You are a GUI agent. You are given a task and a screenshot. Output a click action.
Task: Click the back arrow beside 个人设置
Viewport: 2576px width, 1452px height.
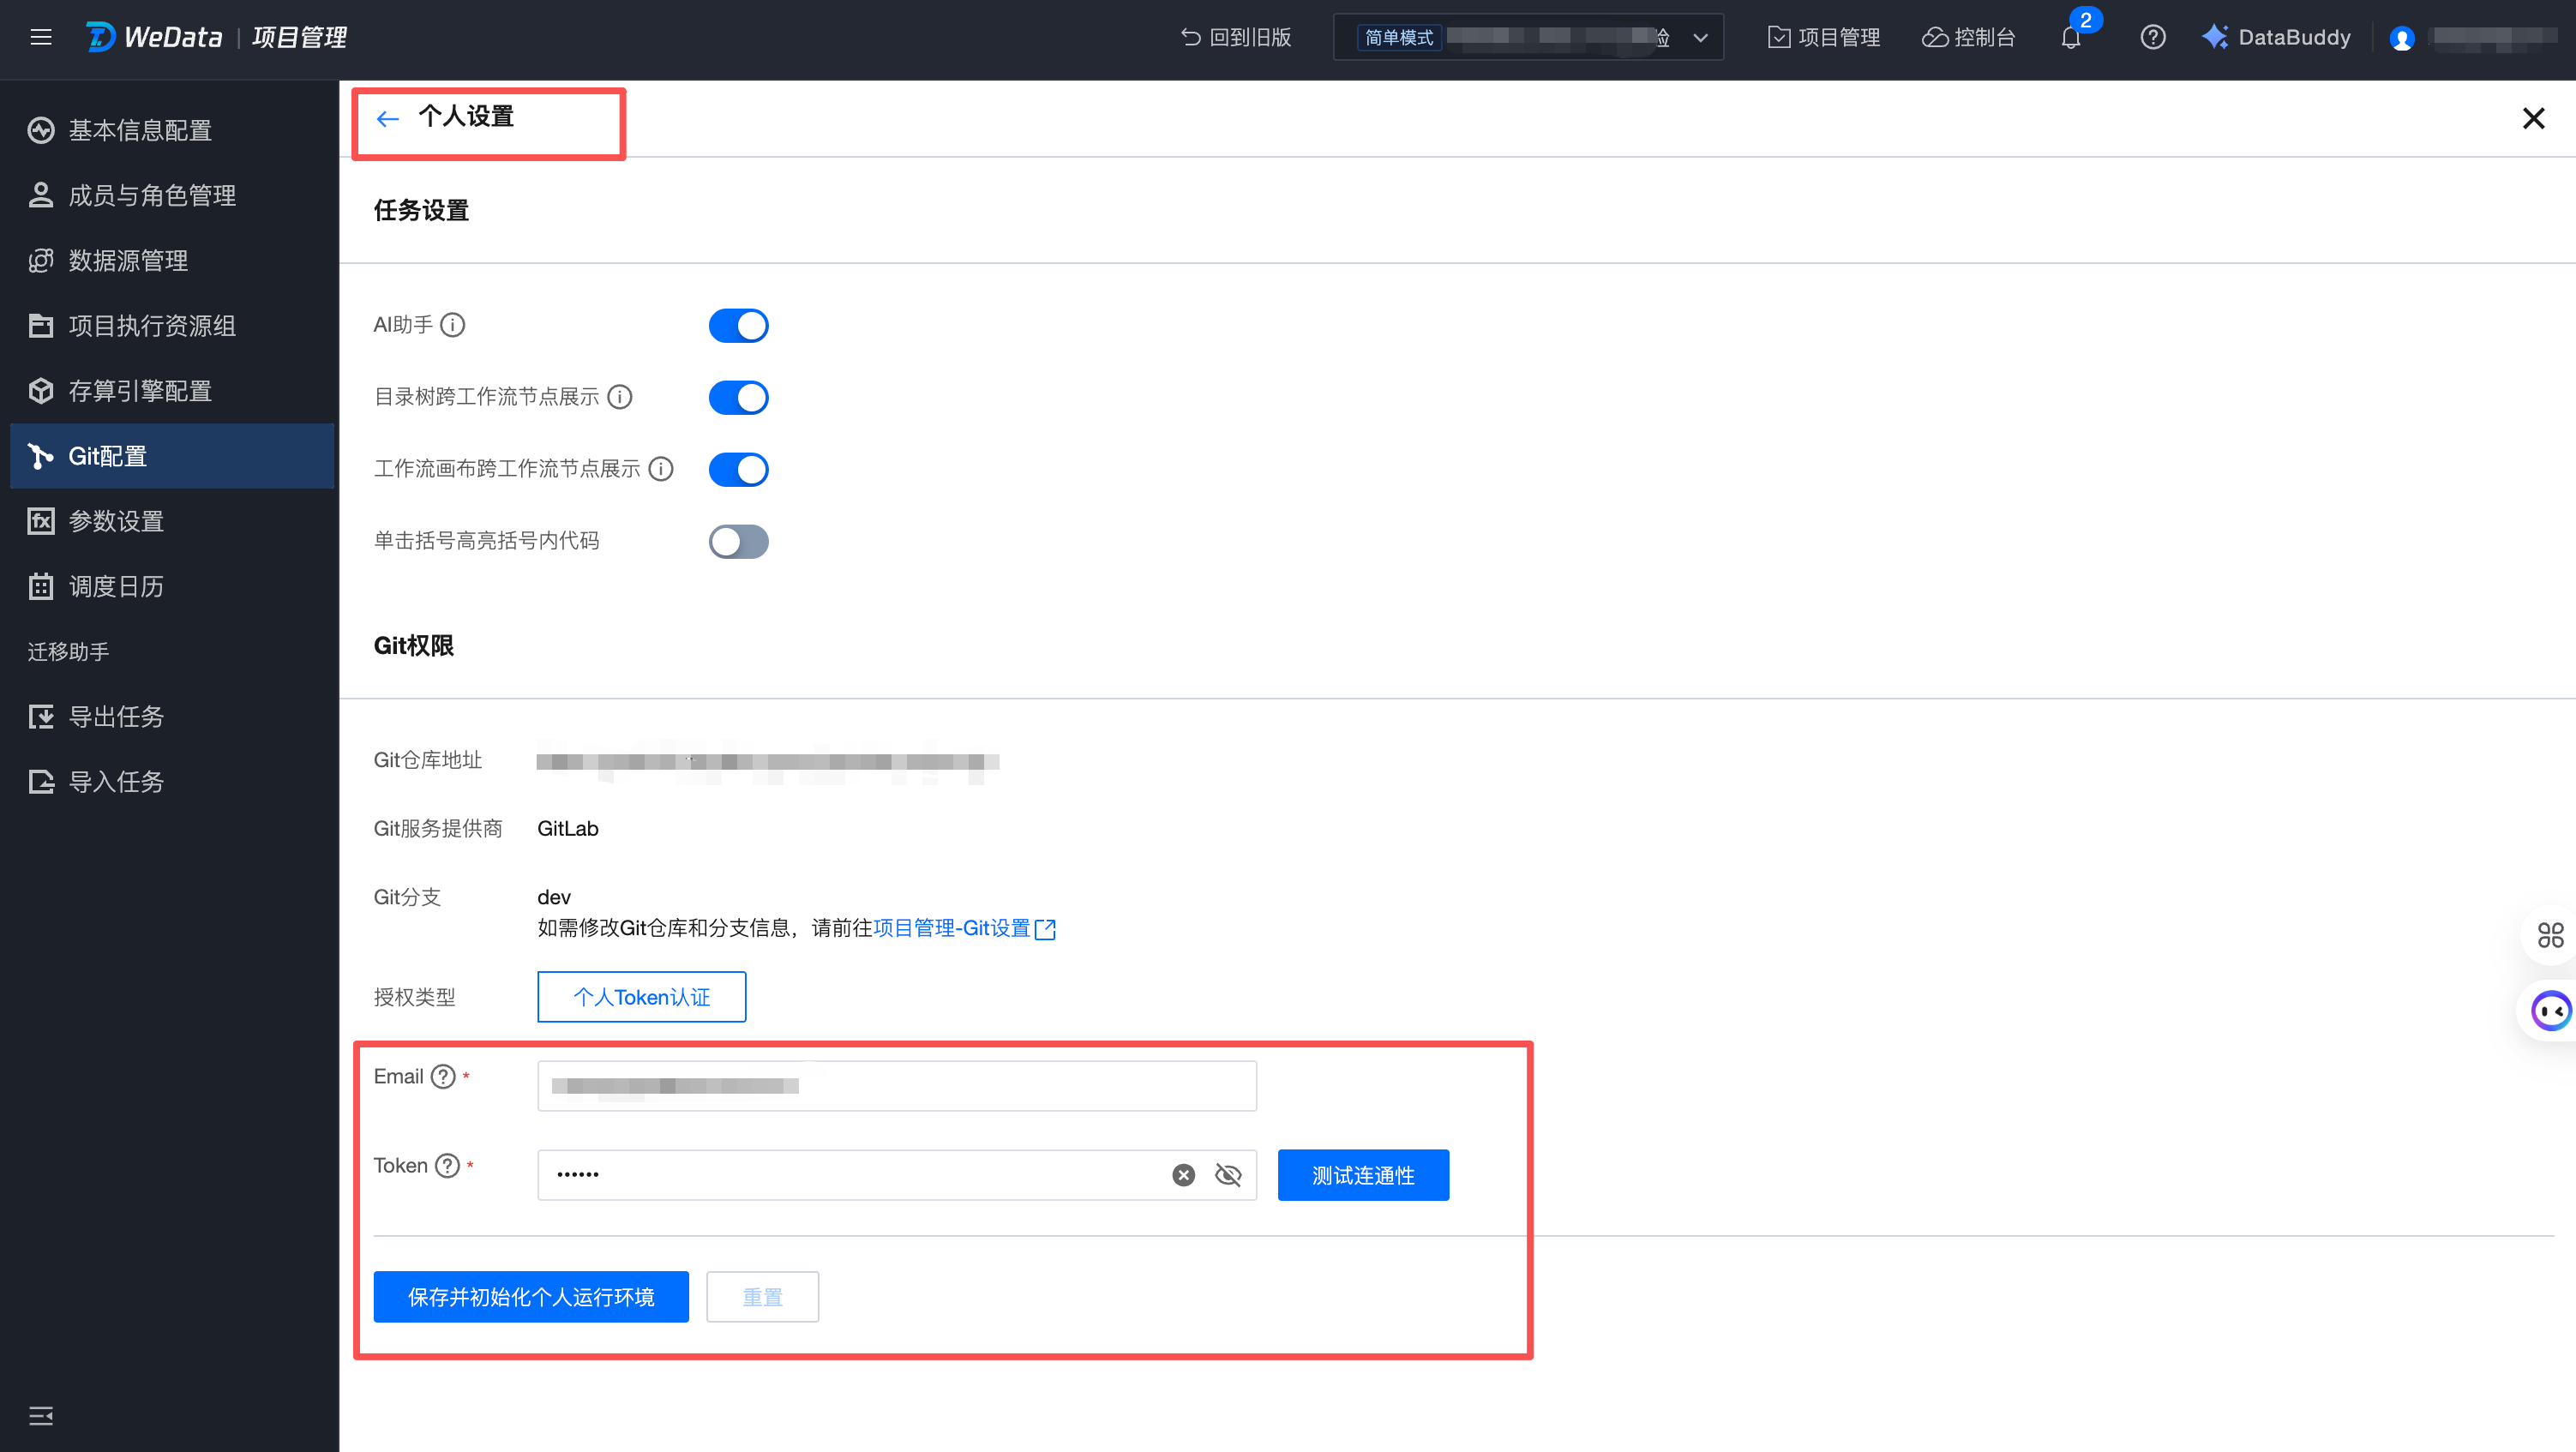tap(388, 119)
